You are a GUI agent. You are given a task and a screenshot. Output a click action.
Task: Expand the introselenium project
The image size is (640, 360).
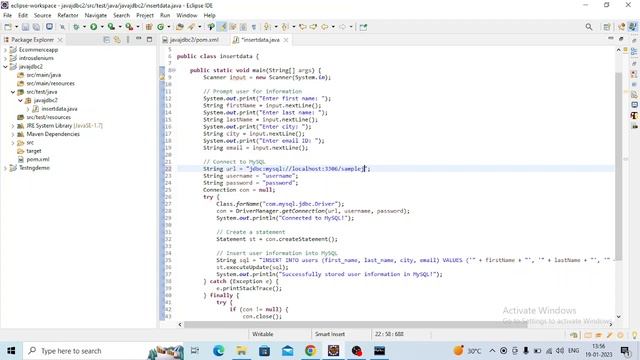tap(5, 58)
